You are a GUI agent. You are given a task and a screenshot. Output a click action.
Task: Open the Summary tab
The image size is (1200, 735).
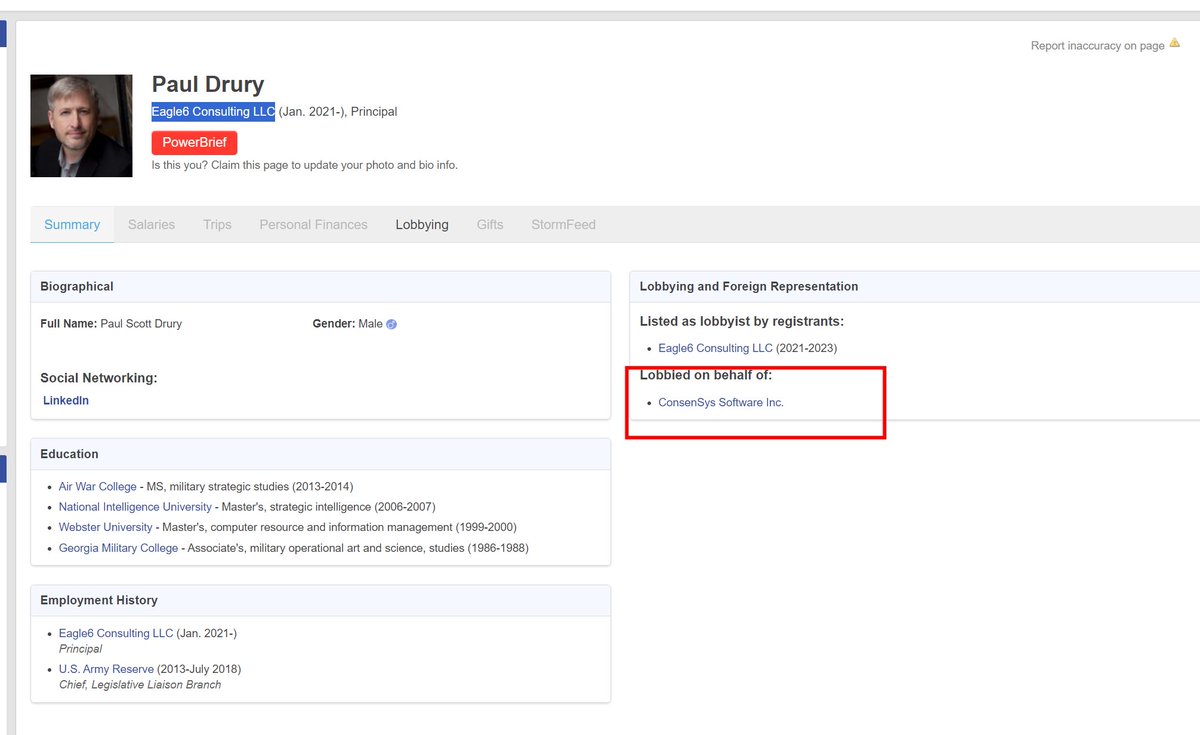click(72, 225)
